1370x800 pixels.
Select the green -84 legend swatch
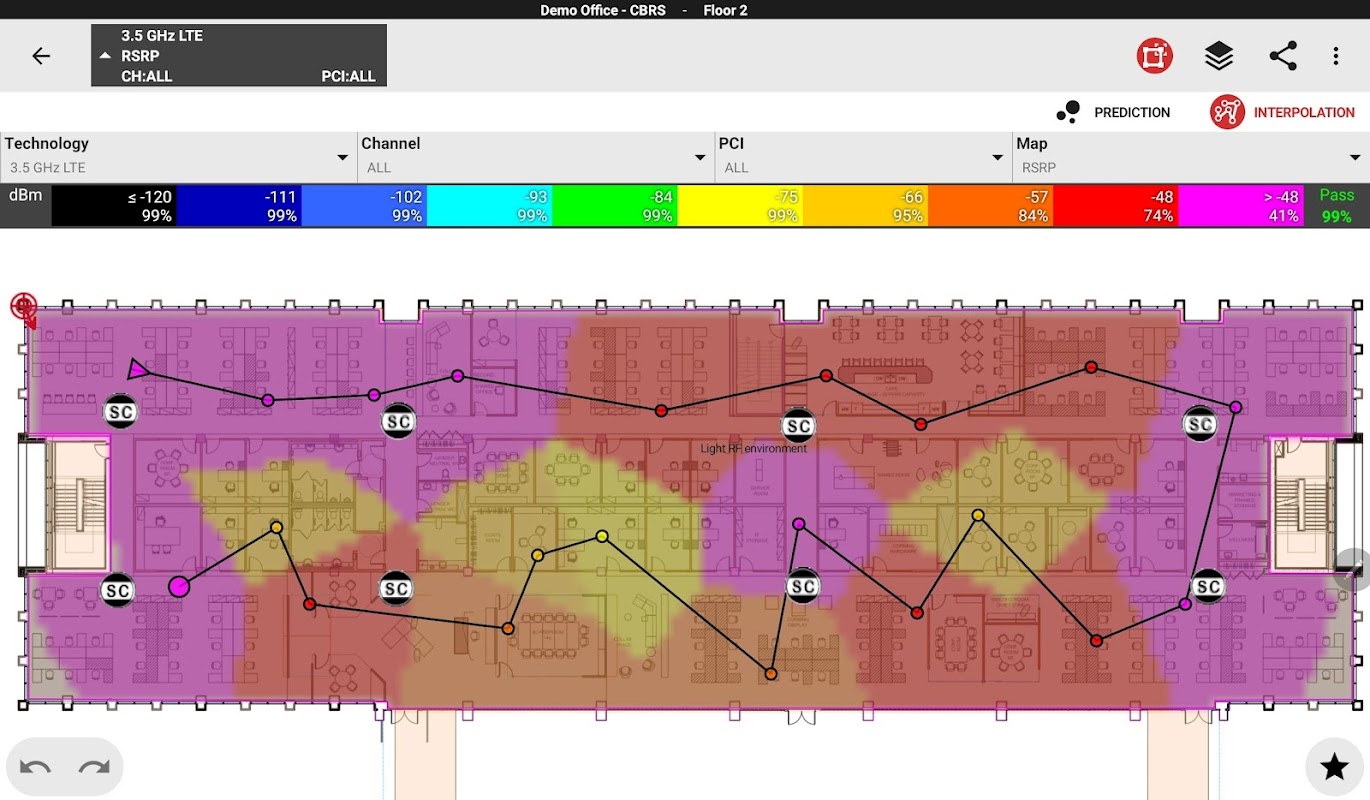coord(614,206)
